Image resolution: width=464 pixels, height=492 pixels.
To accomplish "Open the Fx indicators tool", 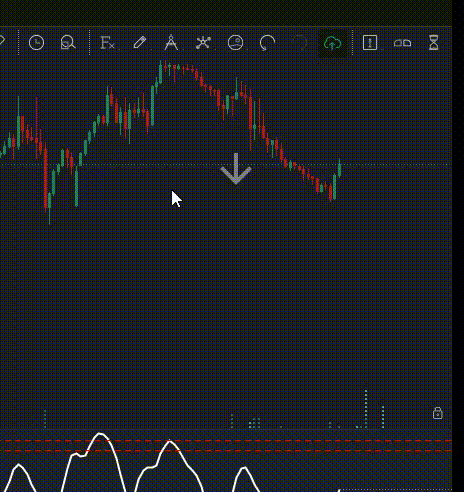I will 107,43.
